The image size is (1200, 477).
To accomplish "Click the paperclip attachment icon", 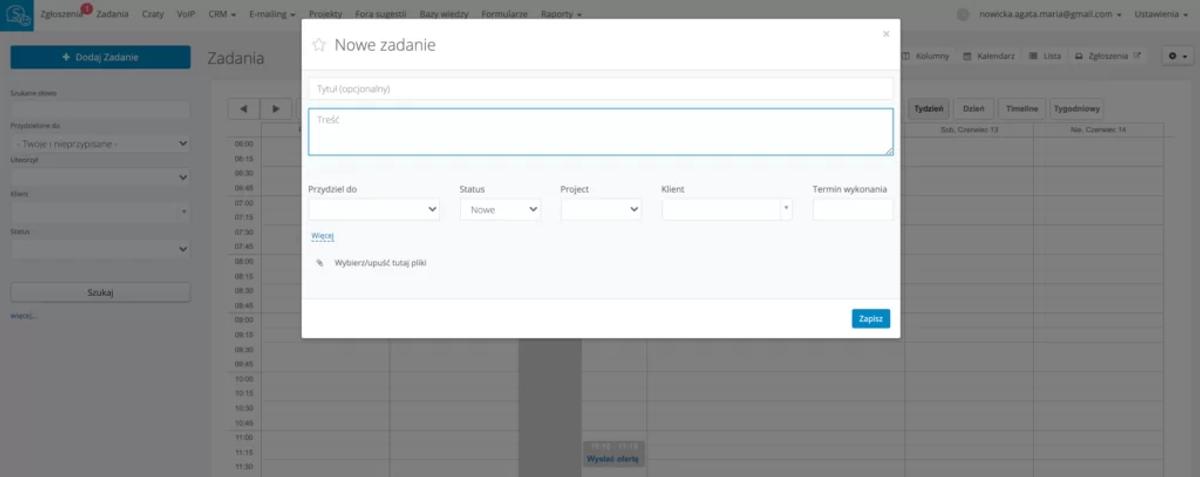I will (x=320, y=263).
